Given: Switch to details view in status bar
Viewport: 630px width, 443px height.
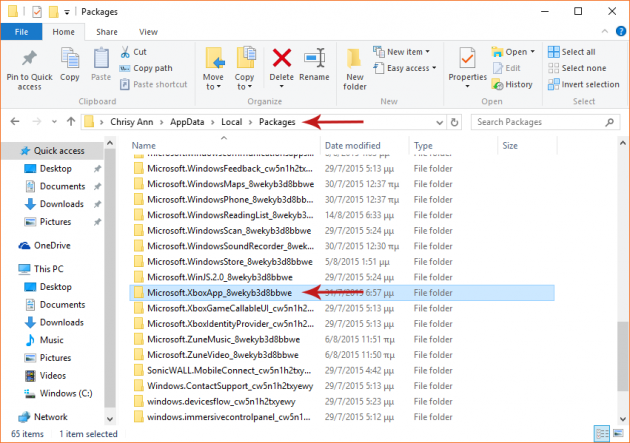Looking at the screenshot, I should point(600,434).
